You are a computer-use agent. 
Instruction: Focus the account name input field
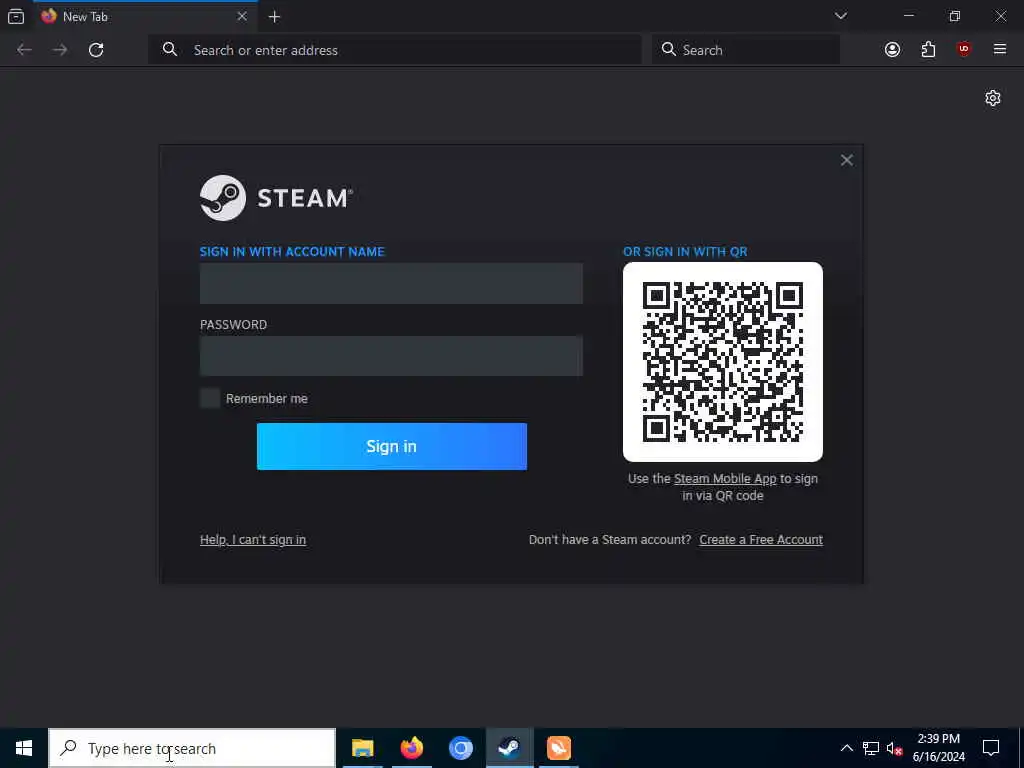tap(391, 283)
